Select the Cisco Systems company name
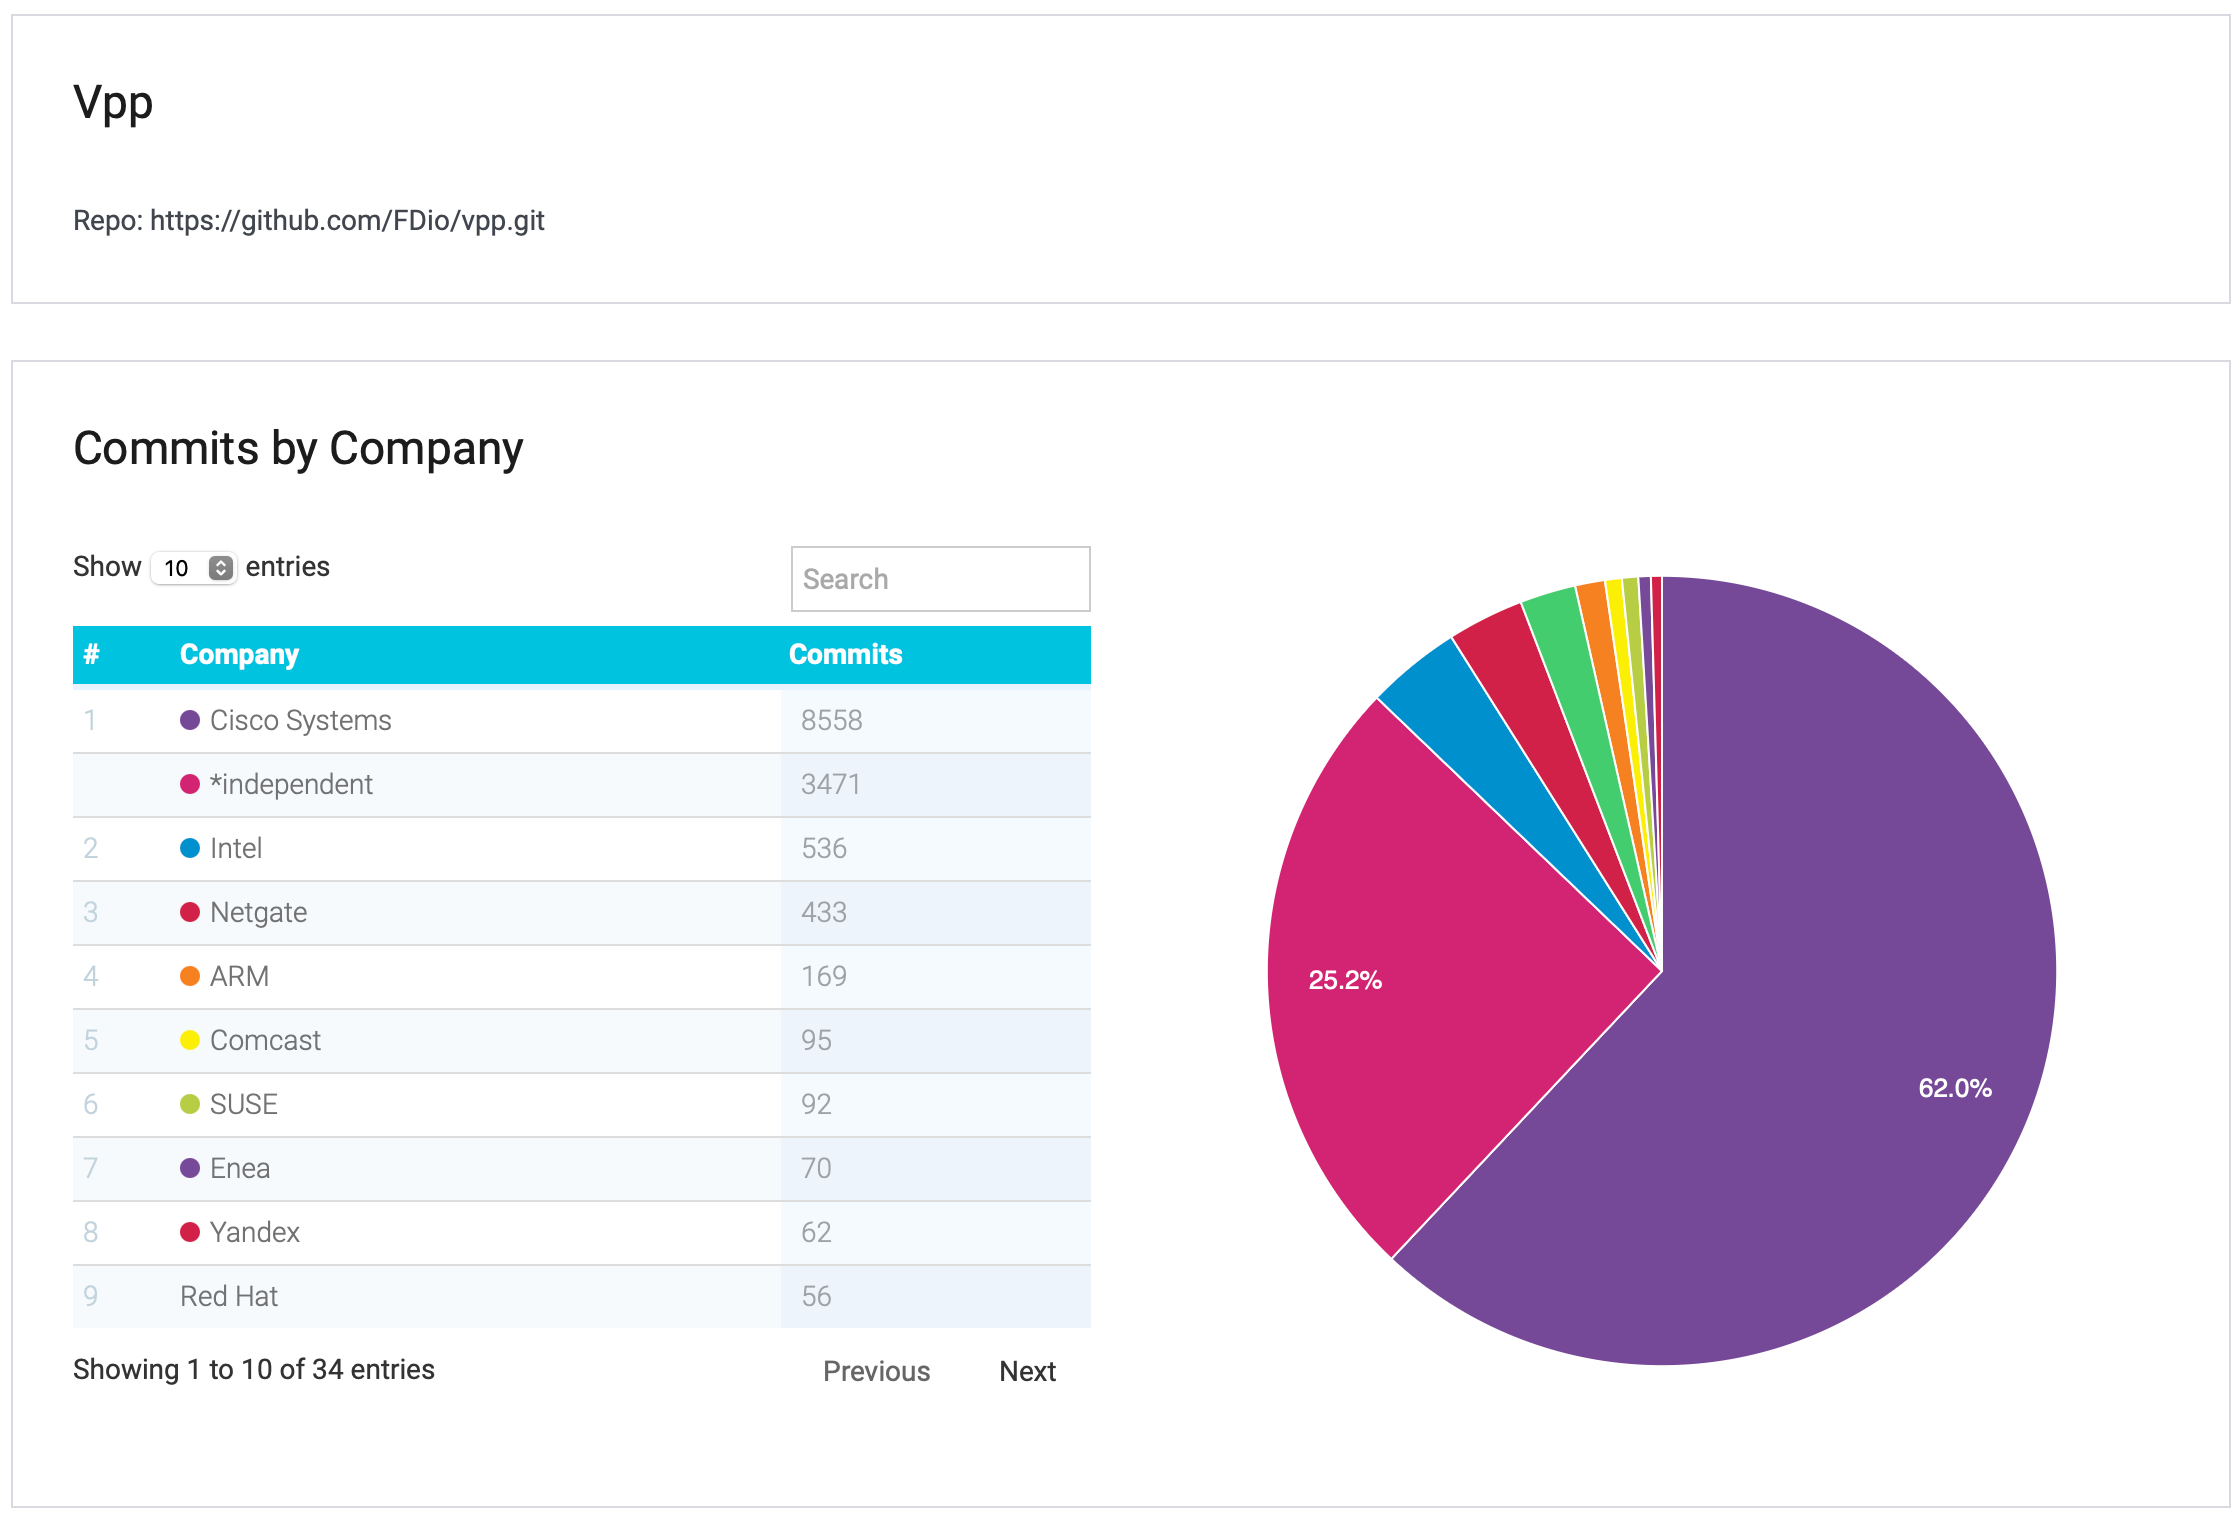This screenshot has height=1534, width=2240. pyautogui.click(x=301, y=720)
